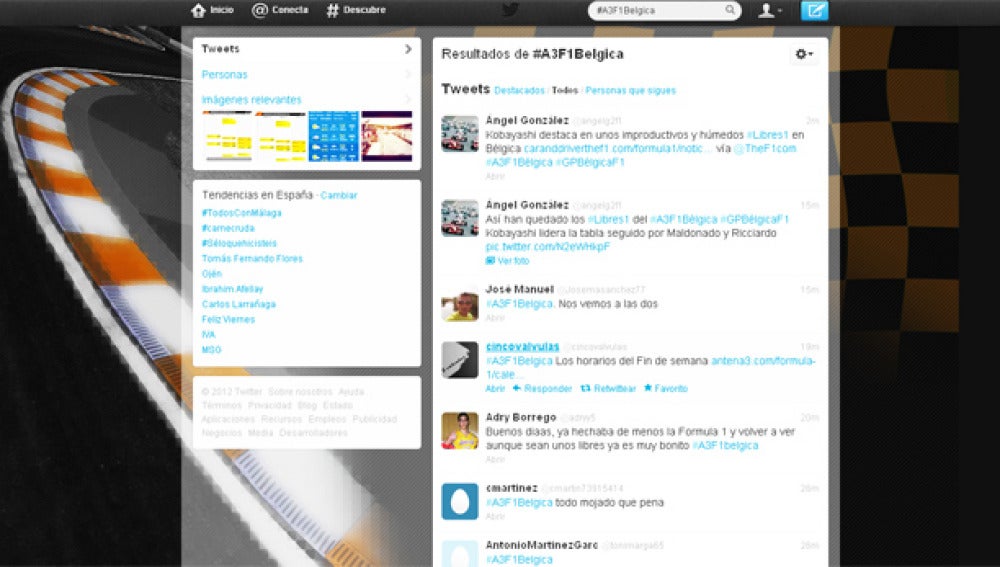Screen dimensions: 1000x567
Task: Click the search magnifier icon
Action: pyautogui.click(x=730, y=10)
